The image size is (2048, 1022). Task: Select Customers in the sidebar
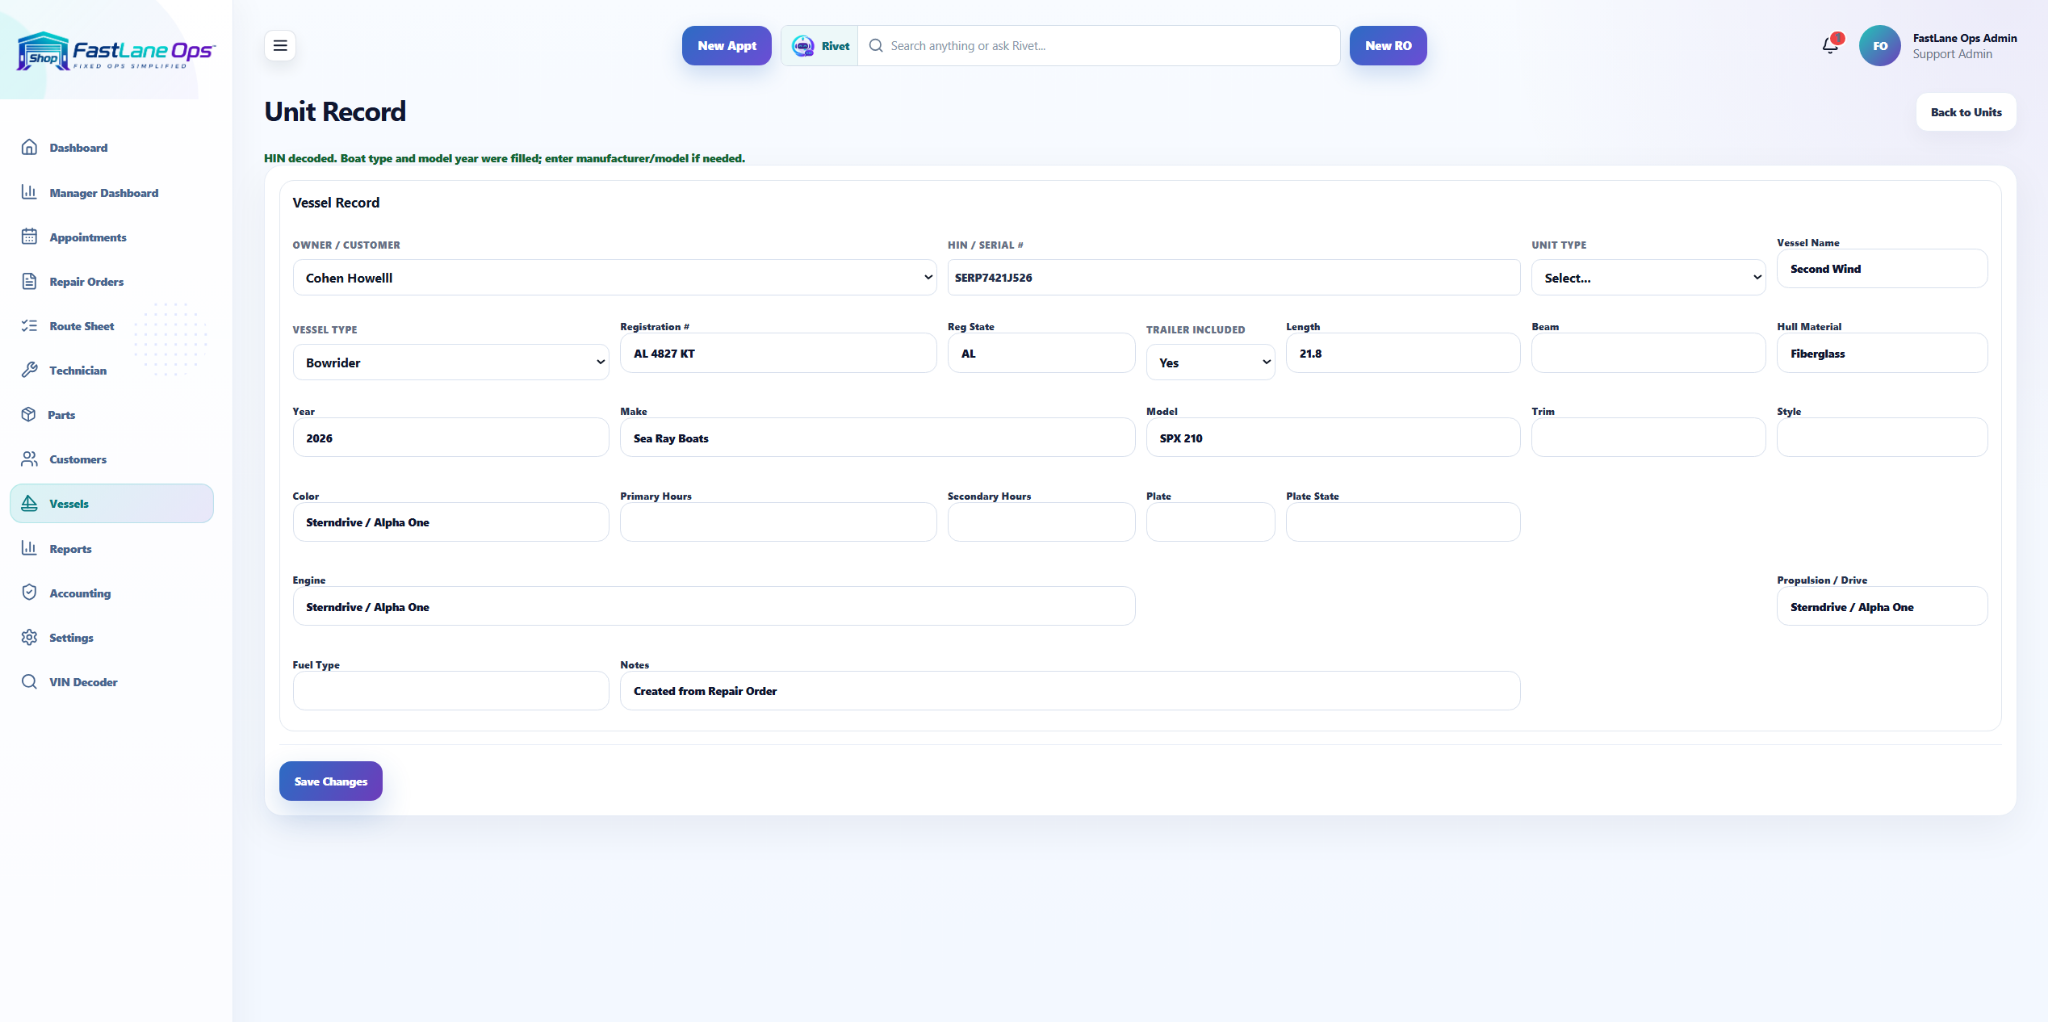coord(112,459)
